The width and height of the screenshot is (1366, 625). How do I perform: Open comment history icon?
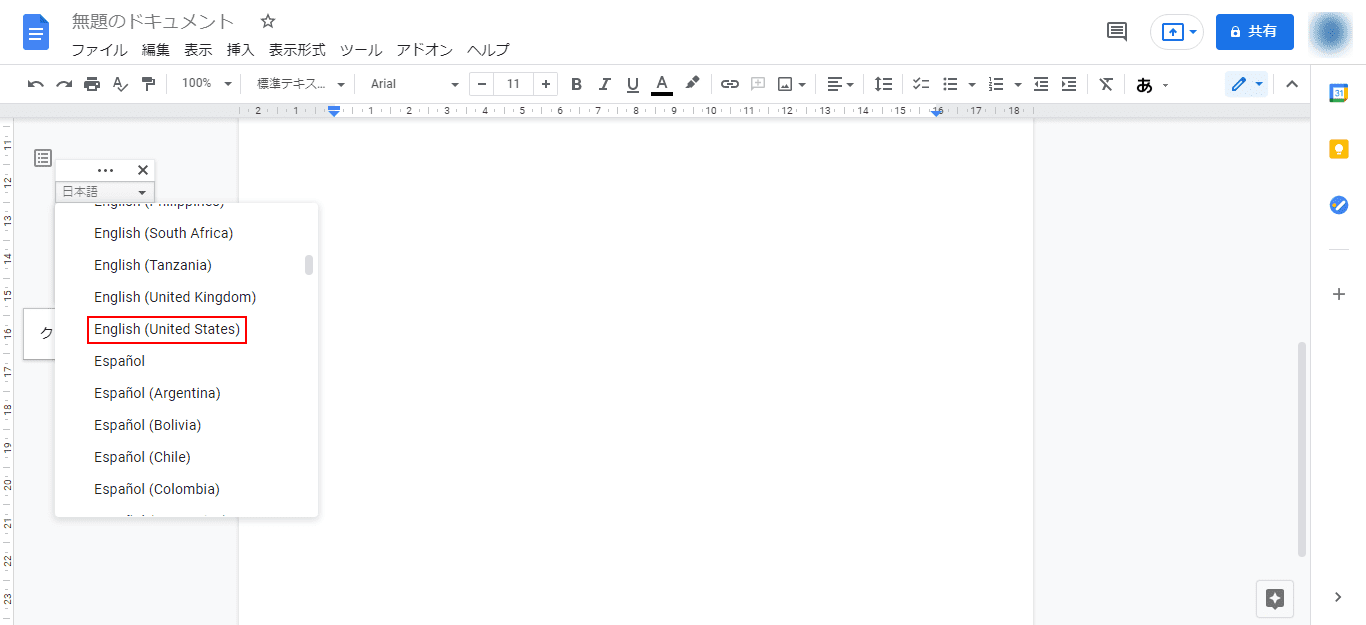coord(1117,32)
